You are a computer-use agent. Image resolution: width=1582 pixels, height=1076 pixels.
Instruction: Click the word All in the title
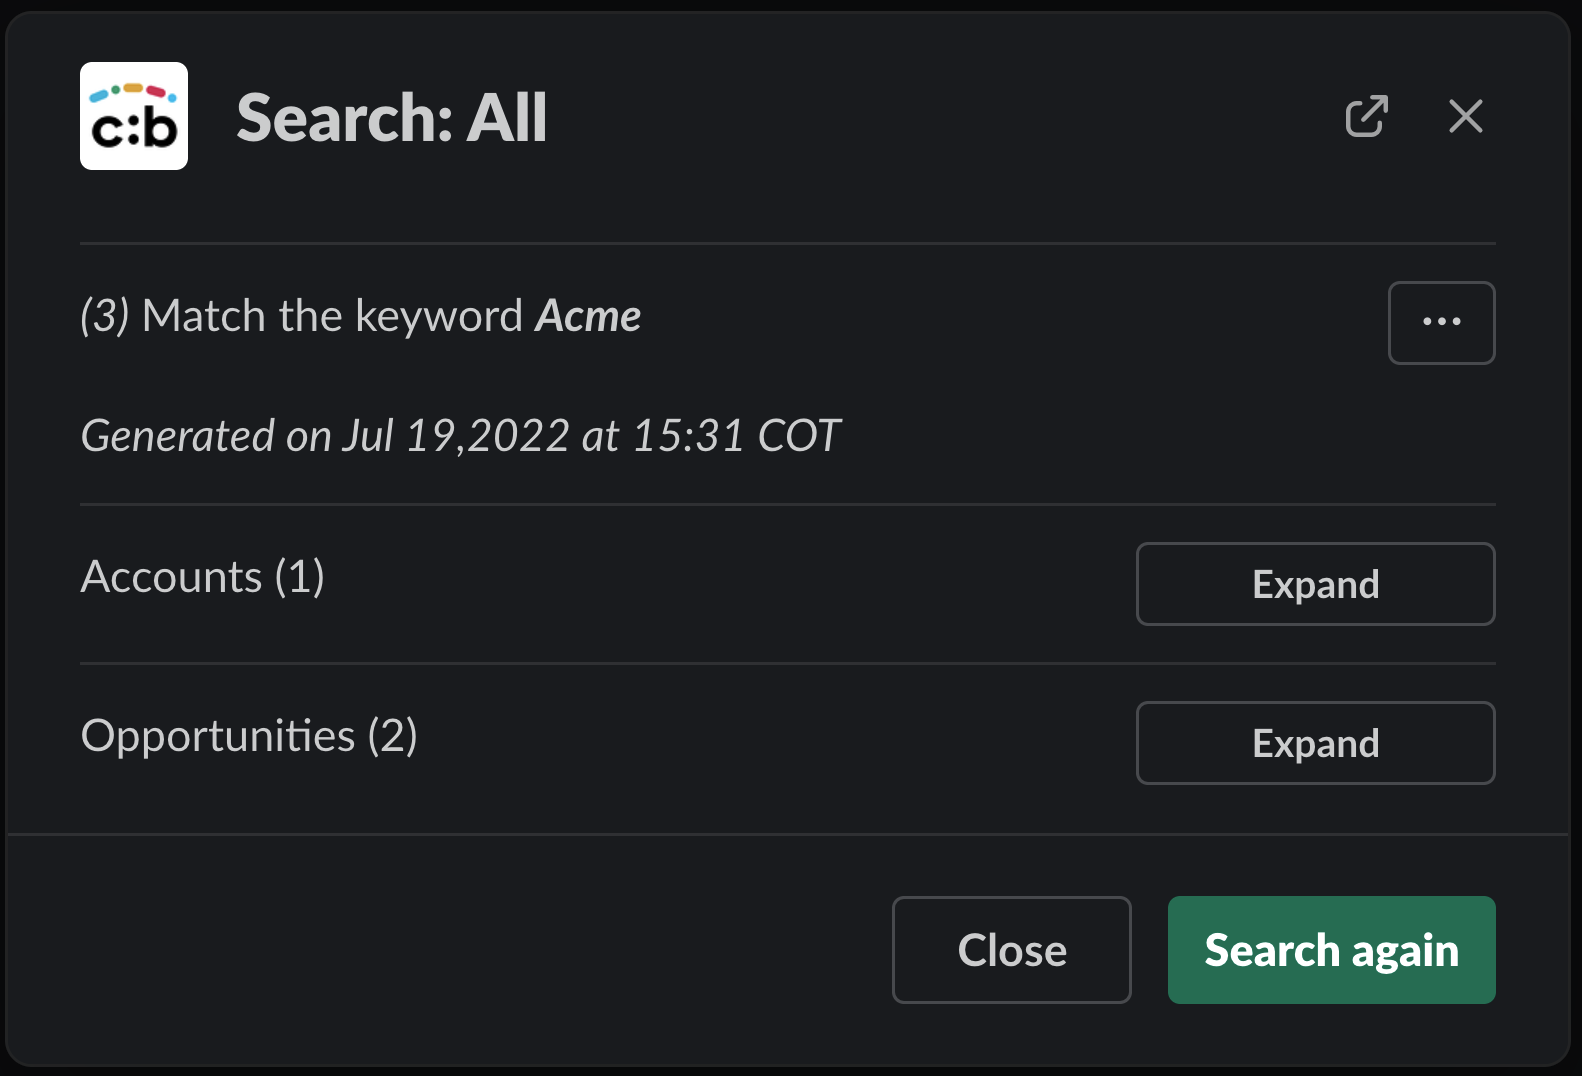[x=507, y=118]
